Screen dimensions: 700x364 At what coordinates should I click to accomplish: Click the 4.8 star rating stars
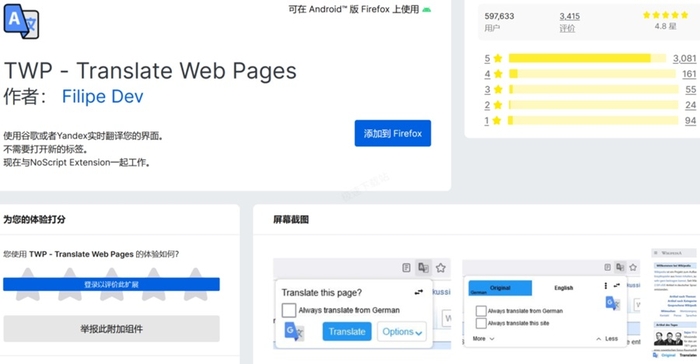point(667,16)
